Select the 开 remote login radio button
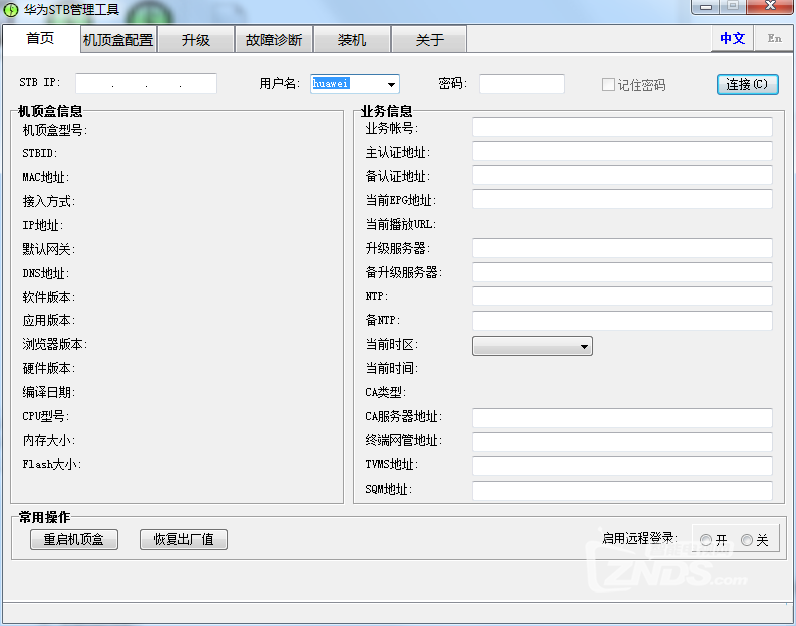The height and width of the screenshot is (626, 796). pyautogui.click(x=706, y=540)
